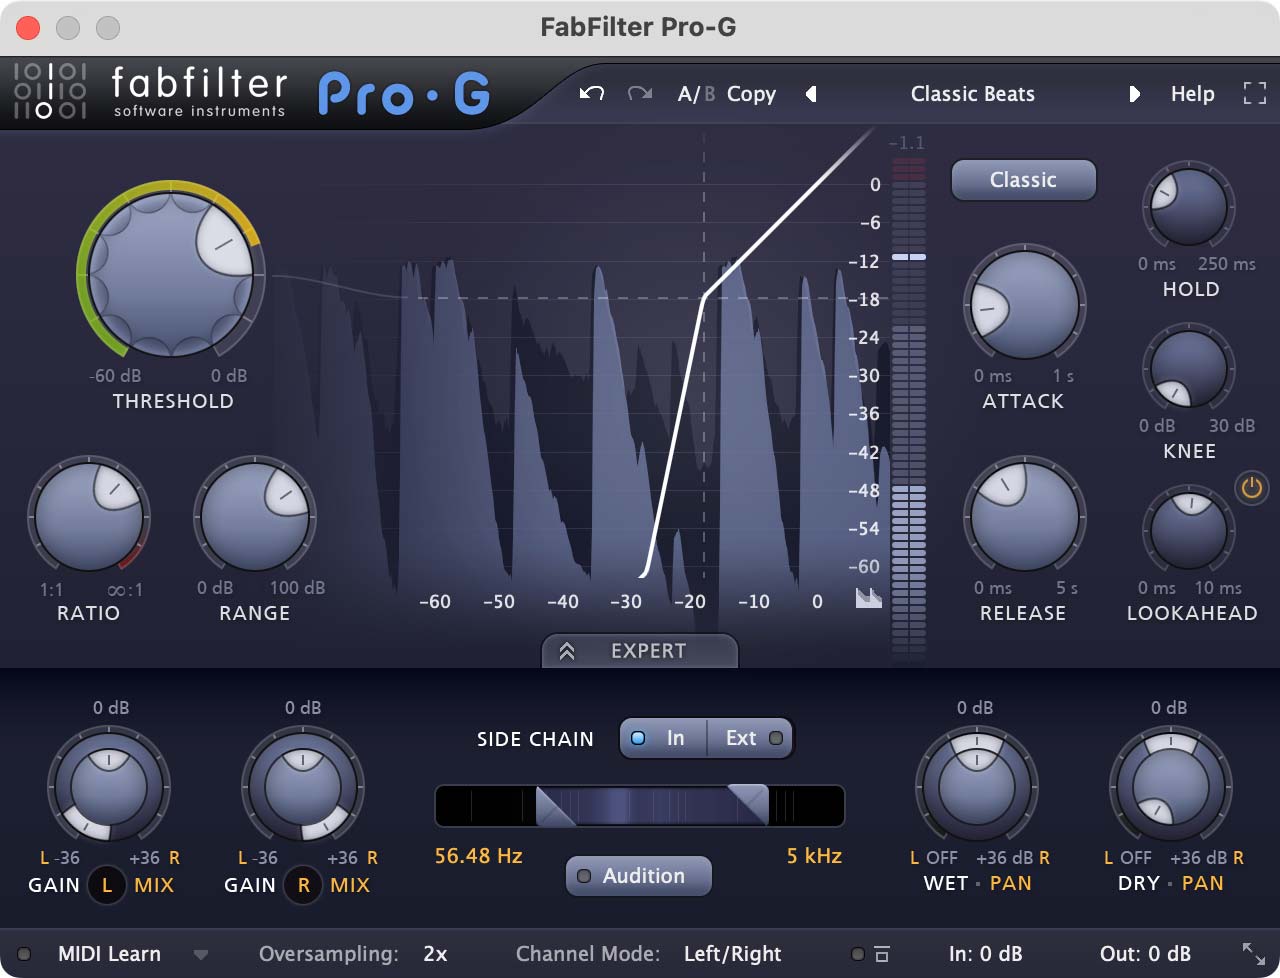Click the left Gain/Mix knob
Screen dimensions: 1280x978
pyautogui.click(x=108, y=785)
